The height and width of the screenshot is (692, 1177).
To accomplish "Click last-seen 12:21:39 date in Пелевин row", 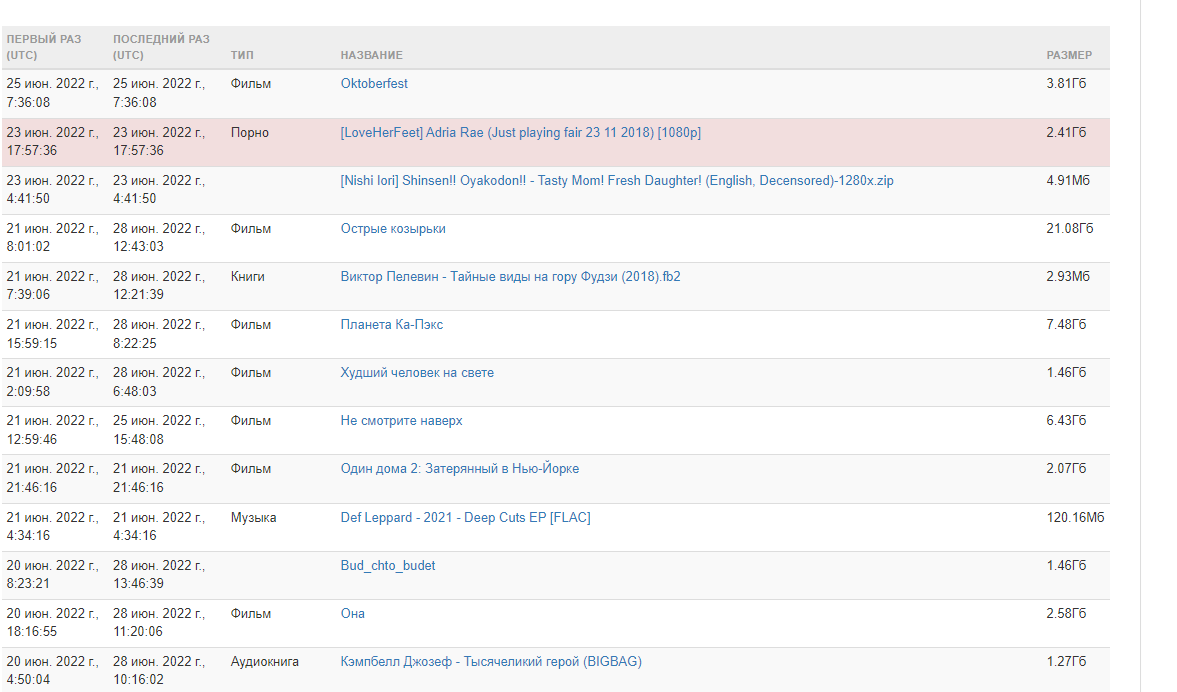I will click(x=159, y=285).
